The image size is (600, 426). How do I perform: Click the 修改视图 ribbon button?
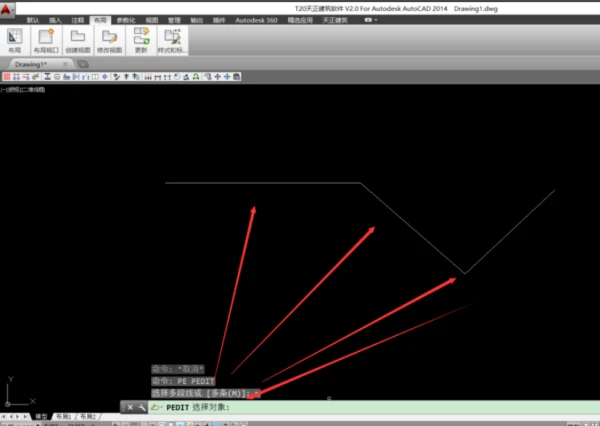(109, 40)
